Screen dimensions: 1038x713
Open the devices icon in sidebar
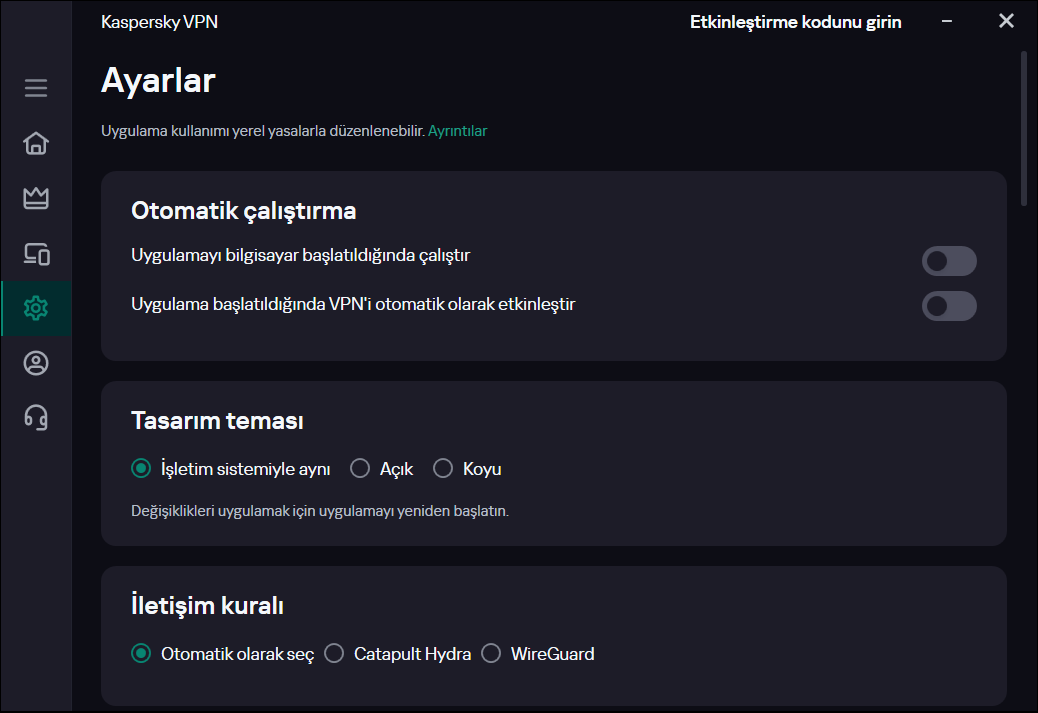36,254
